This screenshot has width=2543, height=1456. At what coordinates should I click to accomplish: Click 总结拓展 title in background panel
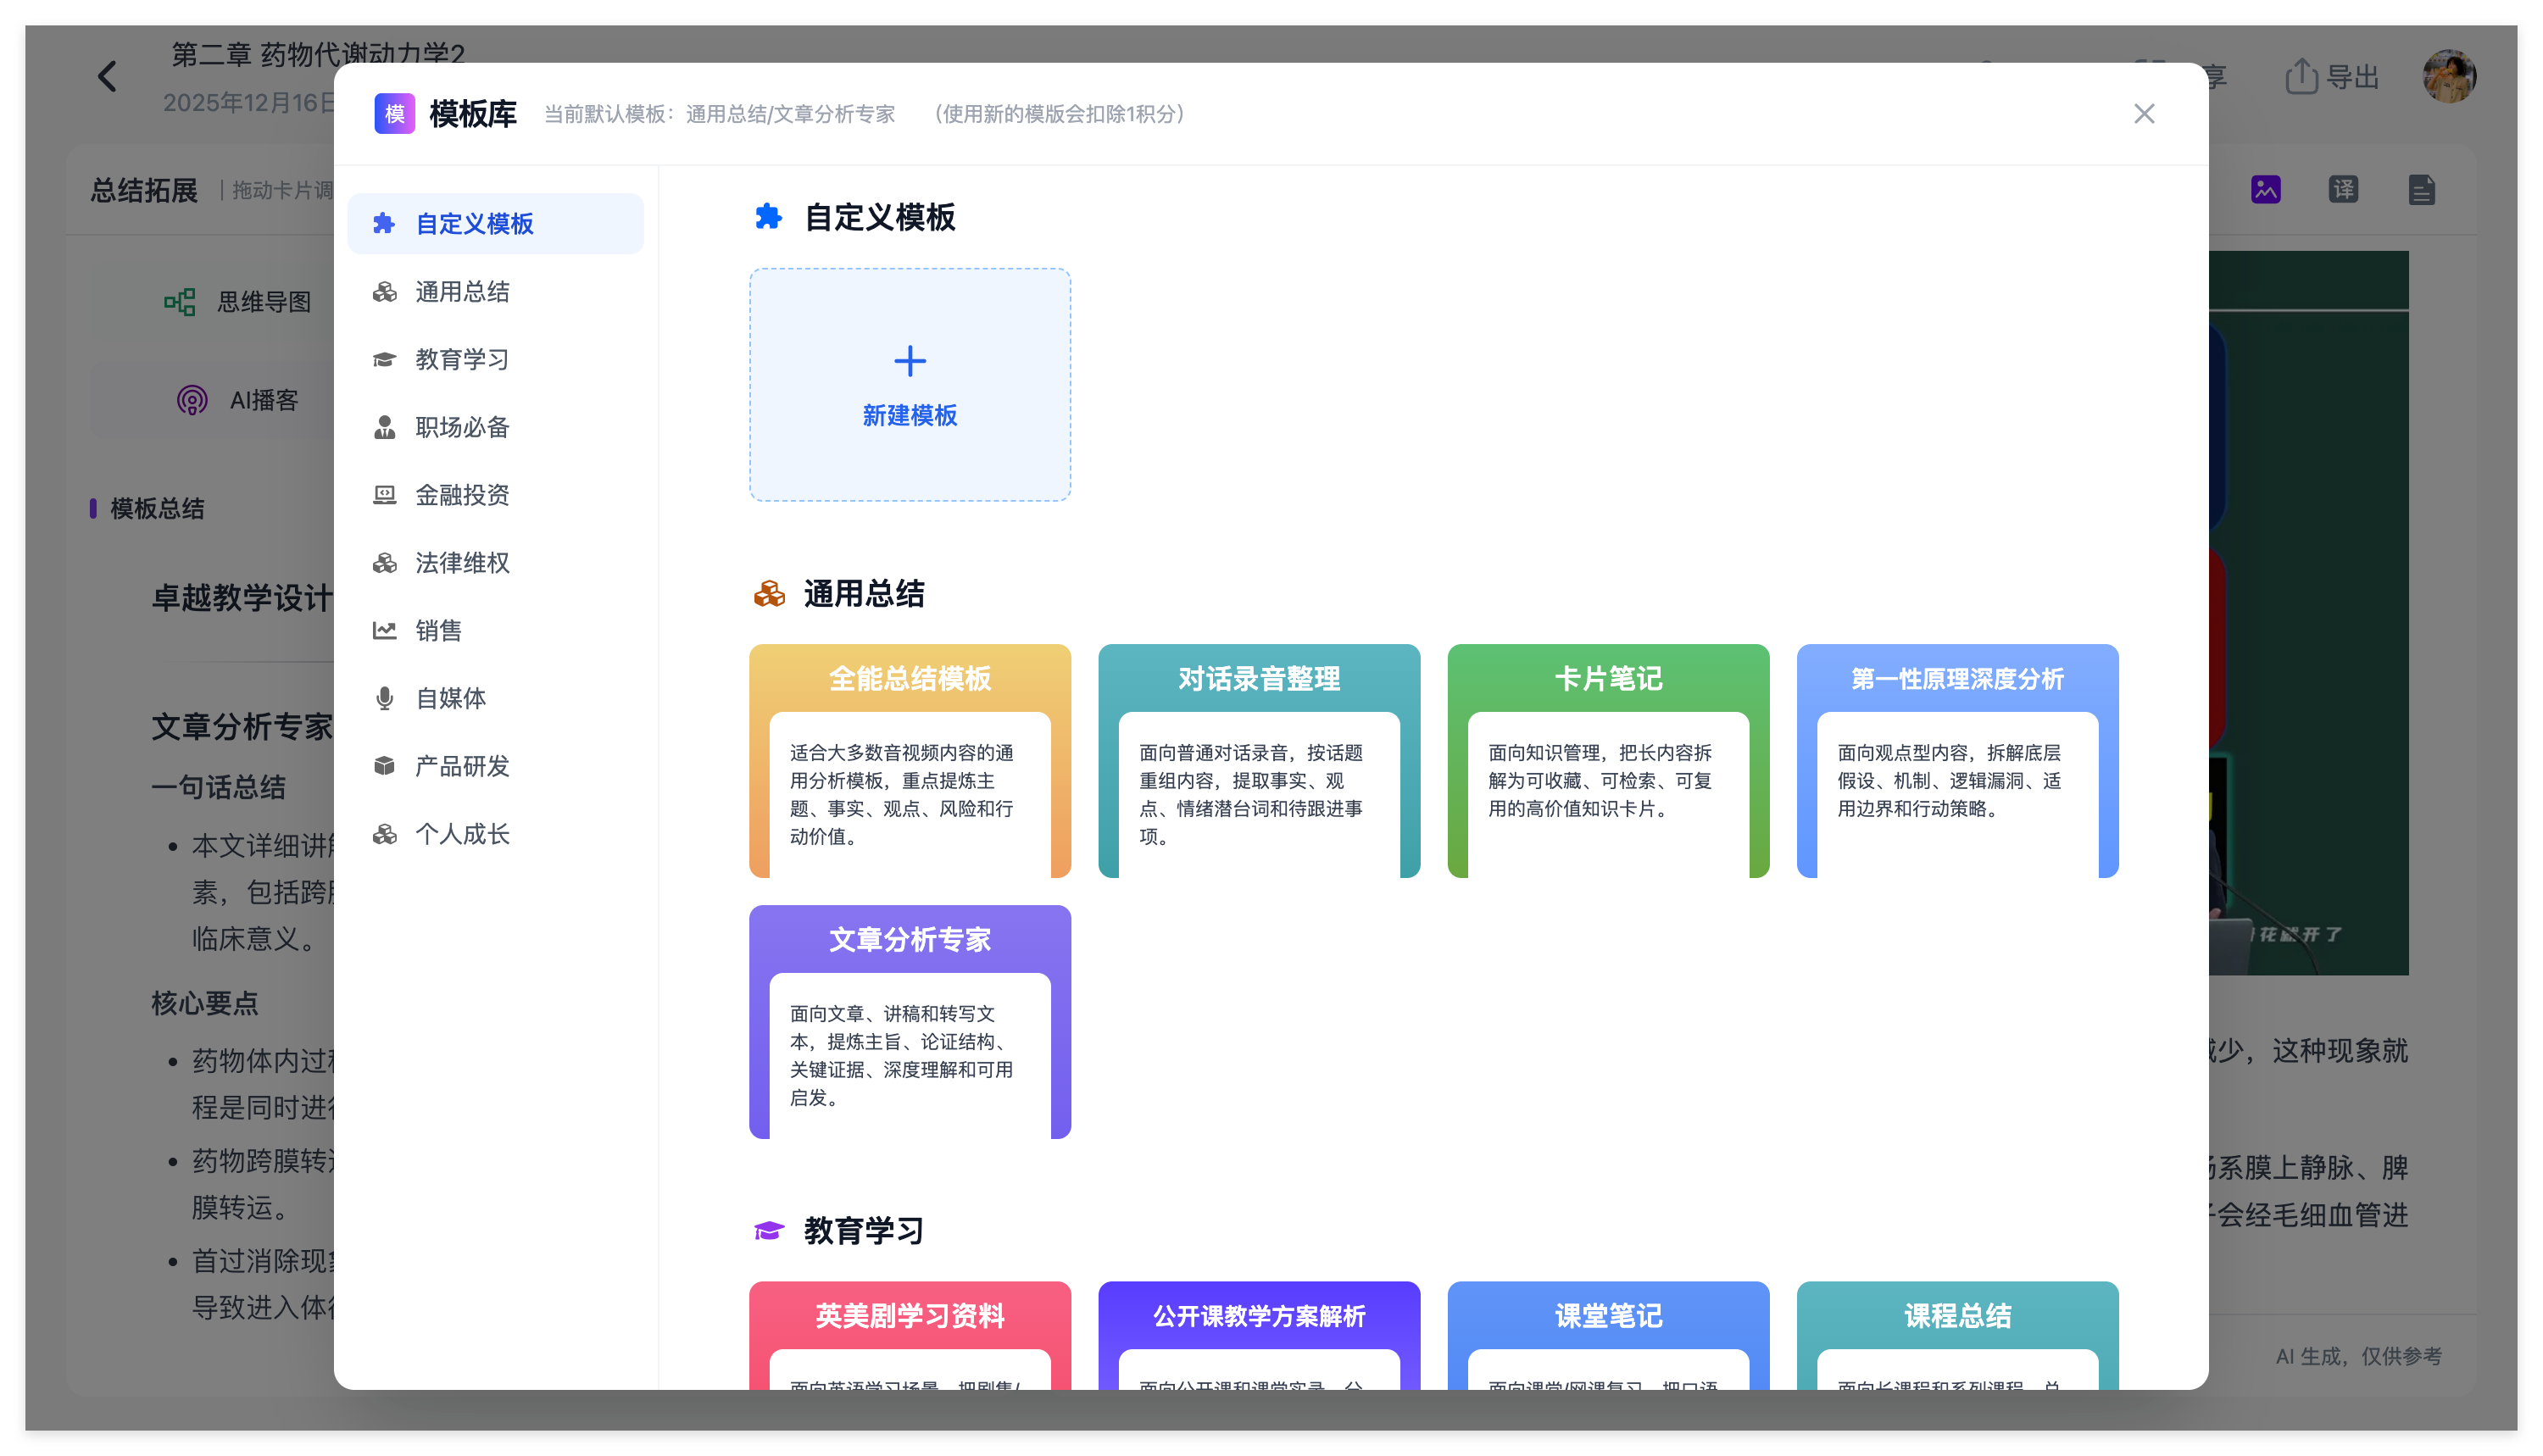[x=144, y=190]
